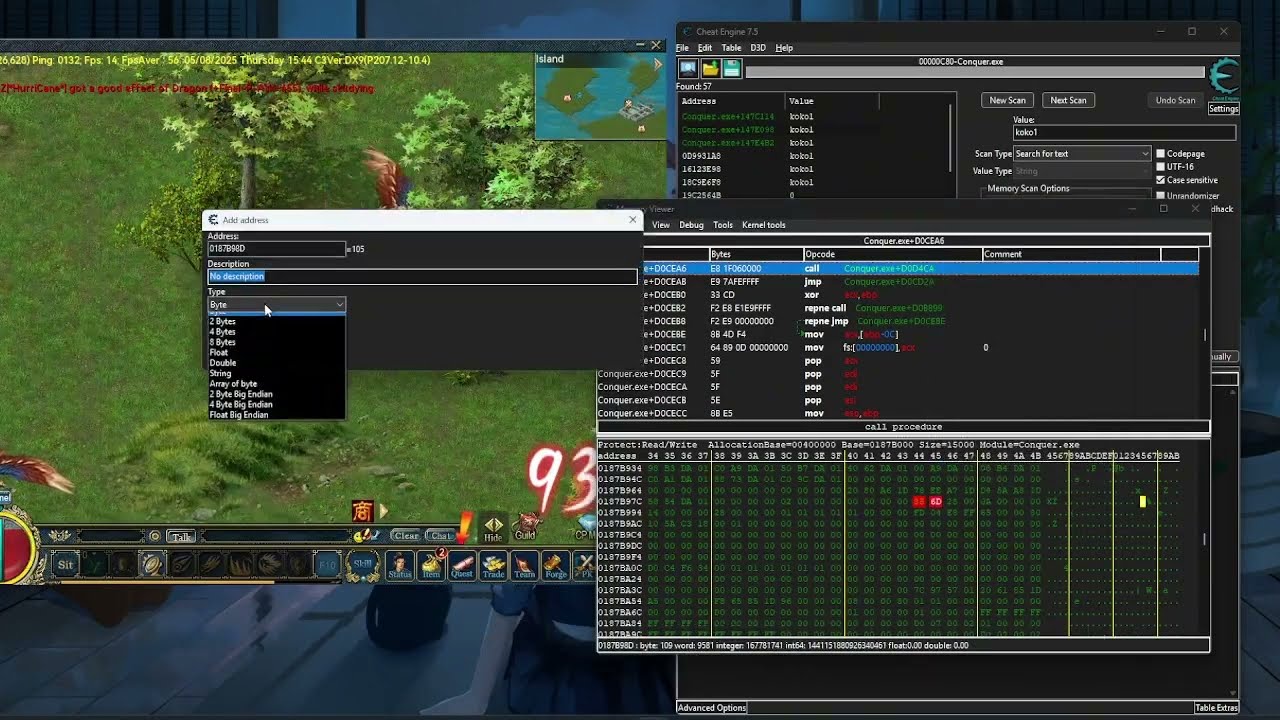Open the File menu in Cheat Engine

(x=682, y=48)
